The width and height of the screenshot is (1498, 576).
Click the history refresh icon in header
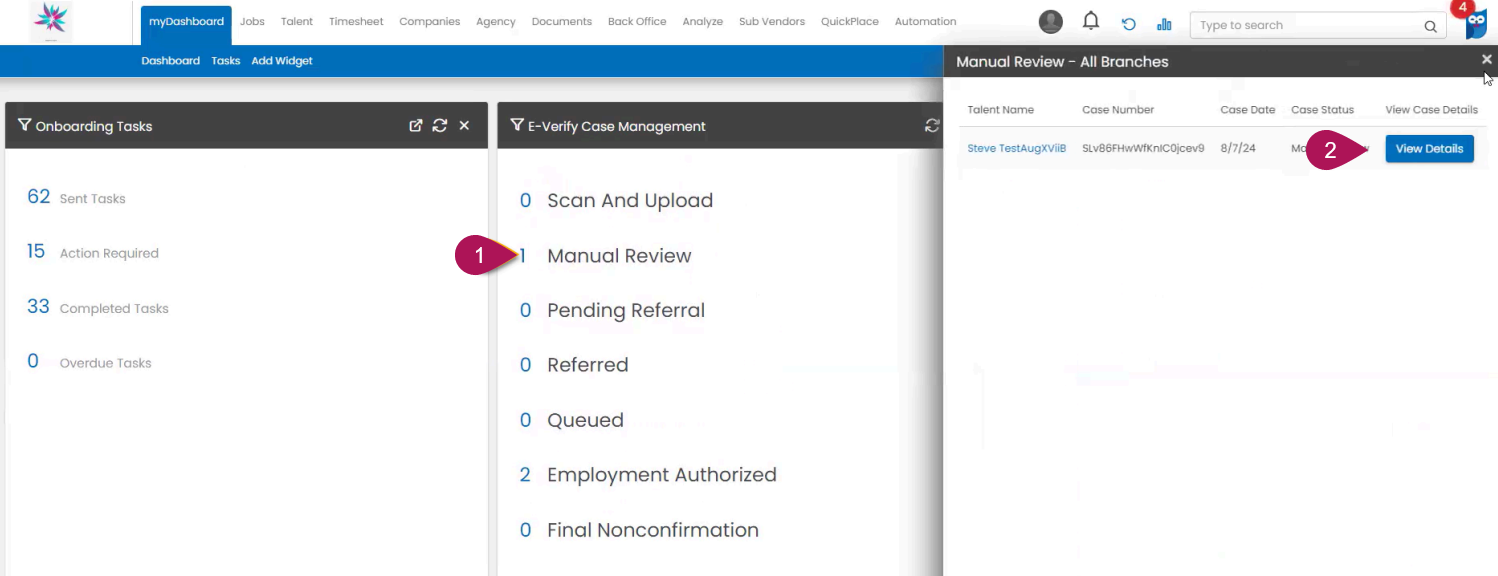coord(1129,24)
